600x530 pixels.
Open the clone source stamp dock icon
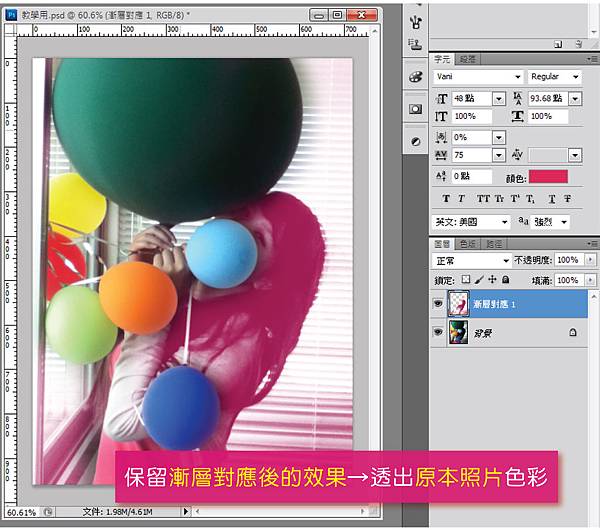click(x=416, y=44)
